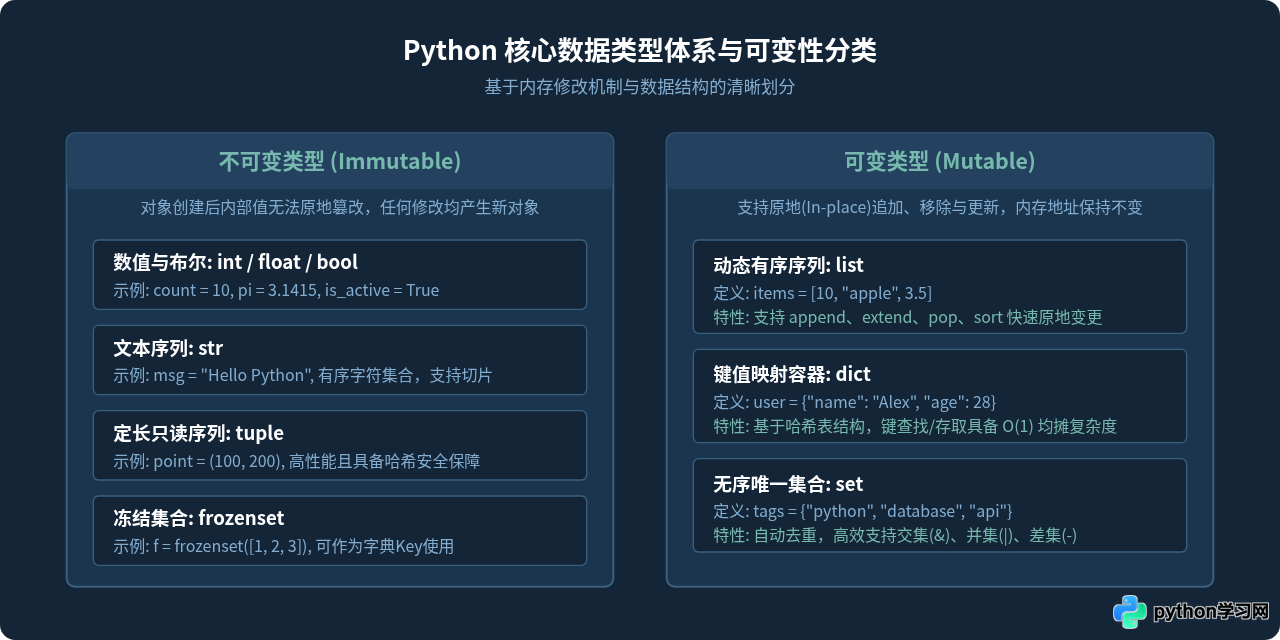Click the 'python学习网' label
Screen dimensions: 1280x640
click(1211, 612)
